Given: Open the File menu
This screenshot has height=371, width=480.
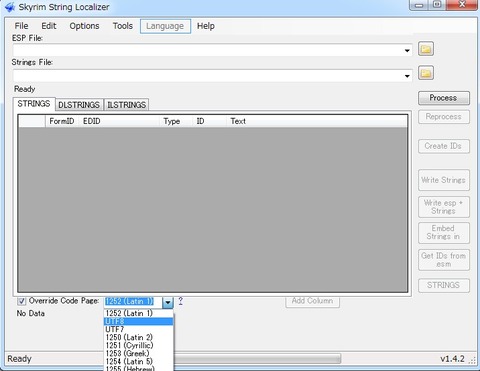Looking at the screenshot, I should [x=21, y=26].
